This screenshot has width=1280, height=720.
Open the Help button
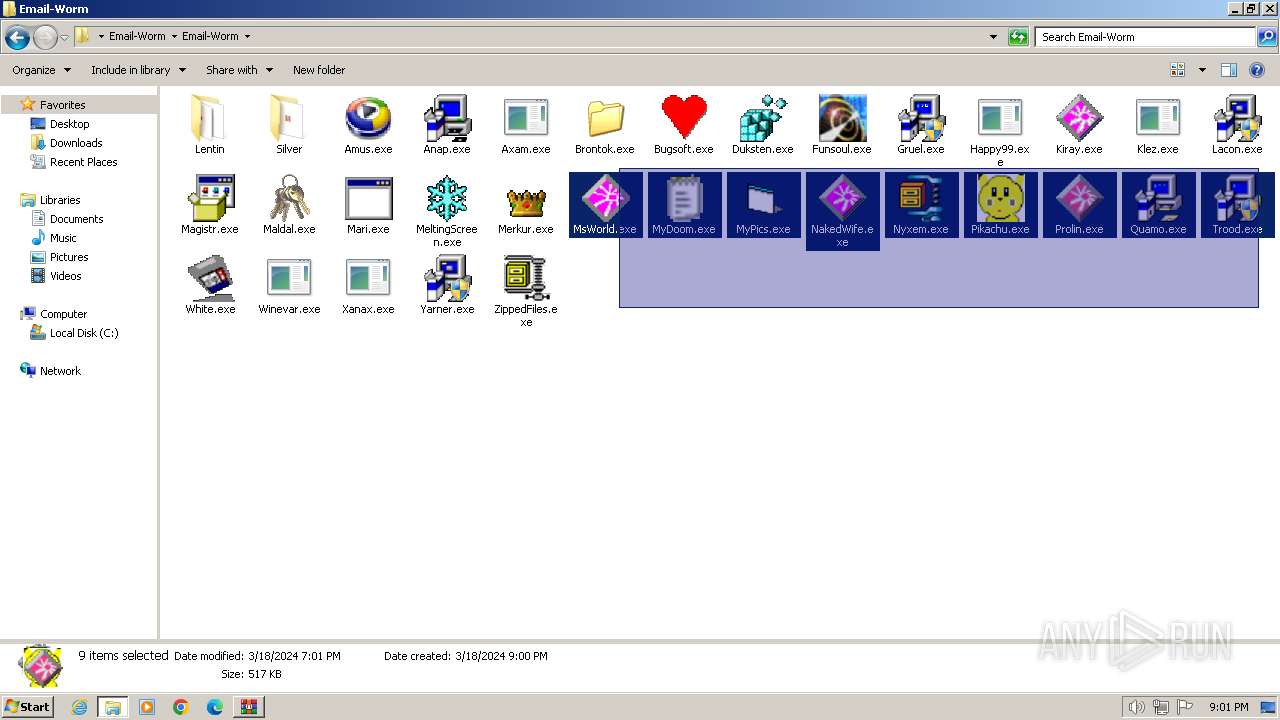[x=1258, y=70]
